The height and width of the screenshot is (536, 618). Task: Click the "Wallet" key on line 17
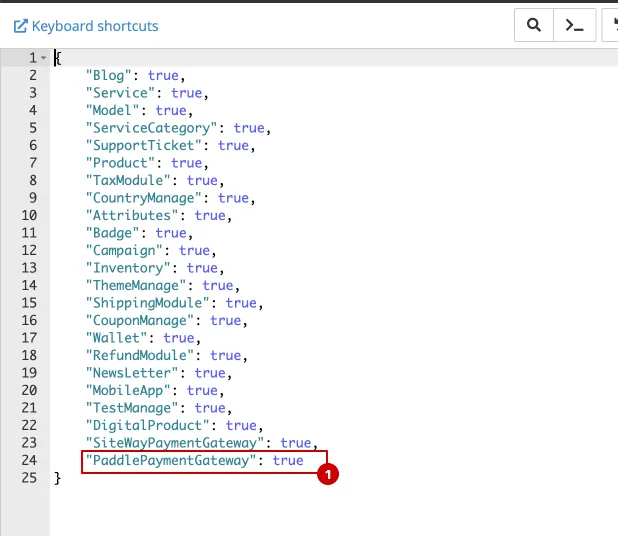click(x=117, y=338)
